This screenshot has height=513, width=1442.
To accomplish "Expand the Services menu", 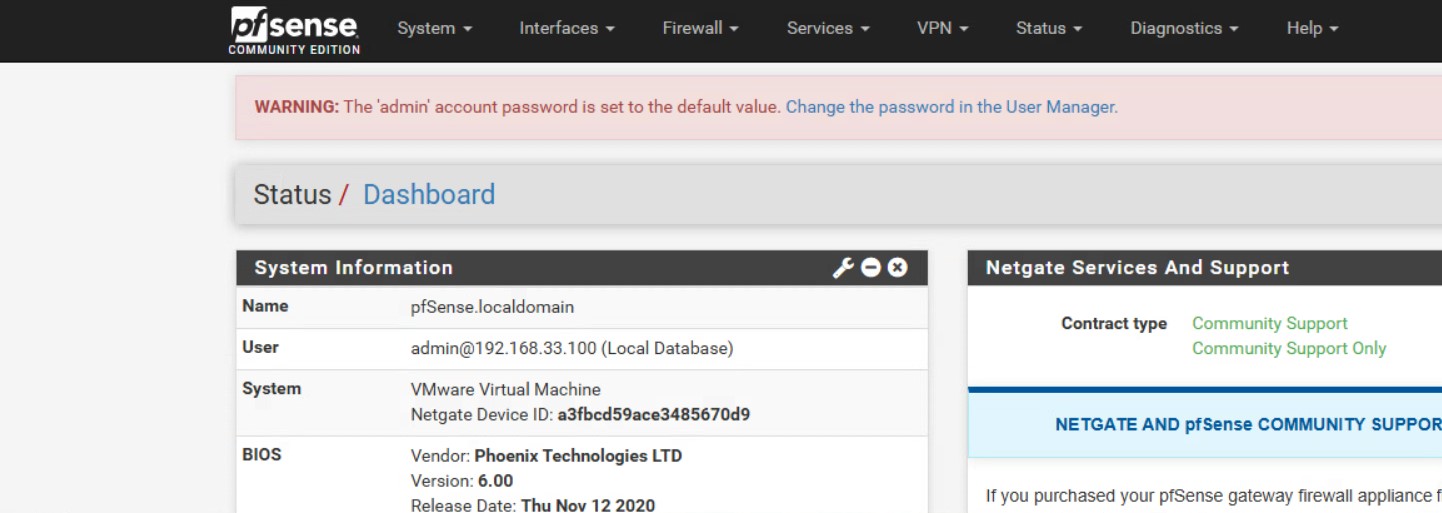I will (827, 28).
